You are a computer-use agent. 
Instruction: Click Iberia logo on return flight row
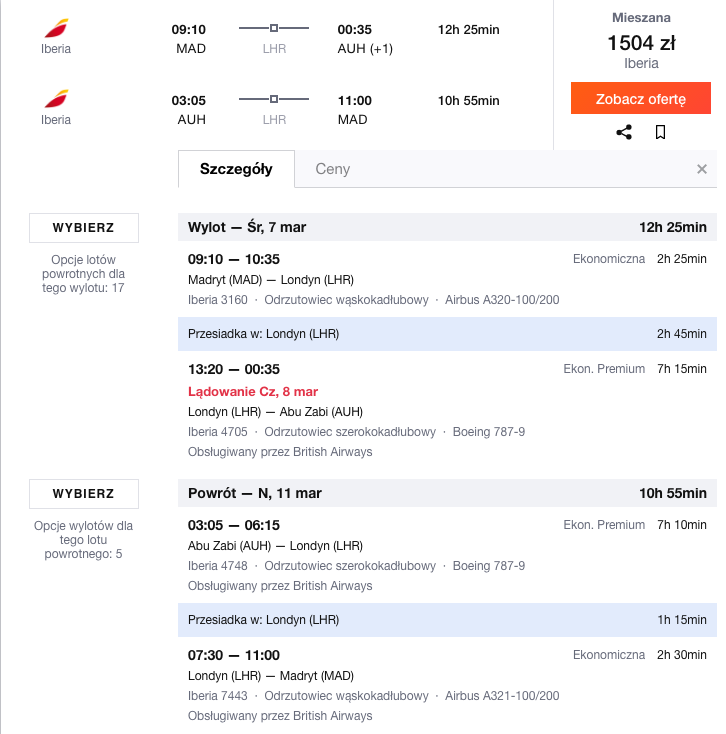(56, 99)
